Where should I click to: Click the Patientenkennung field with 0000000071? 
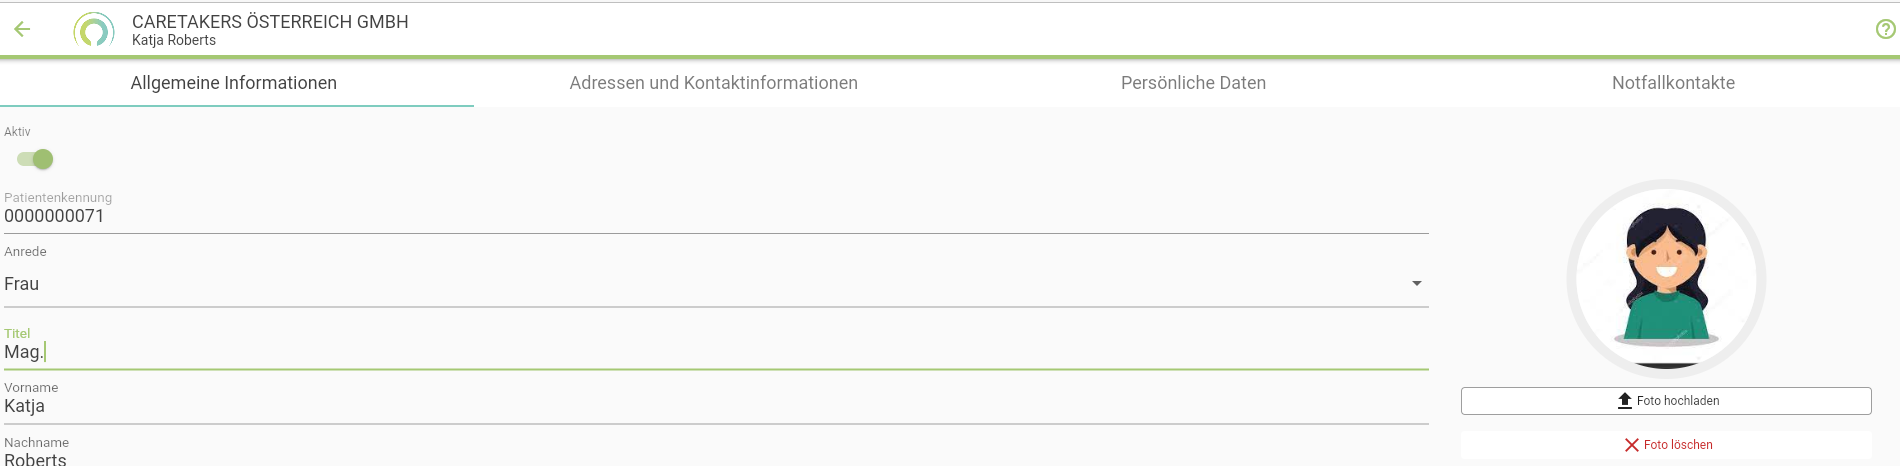pyautogui.click(x=700, y=216)
